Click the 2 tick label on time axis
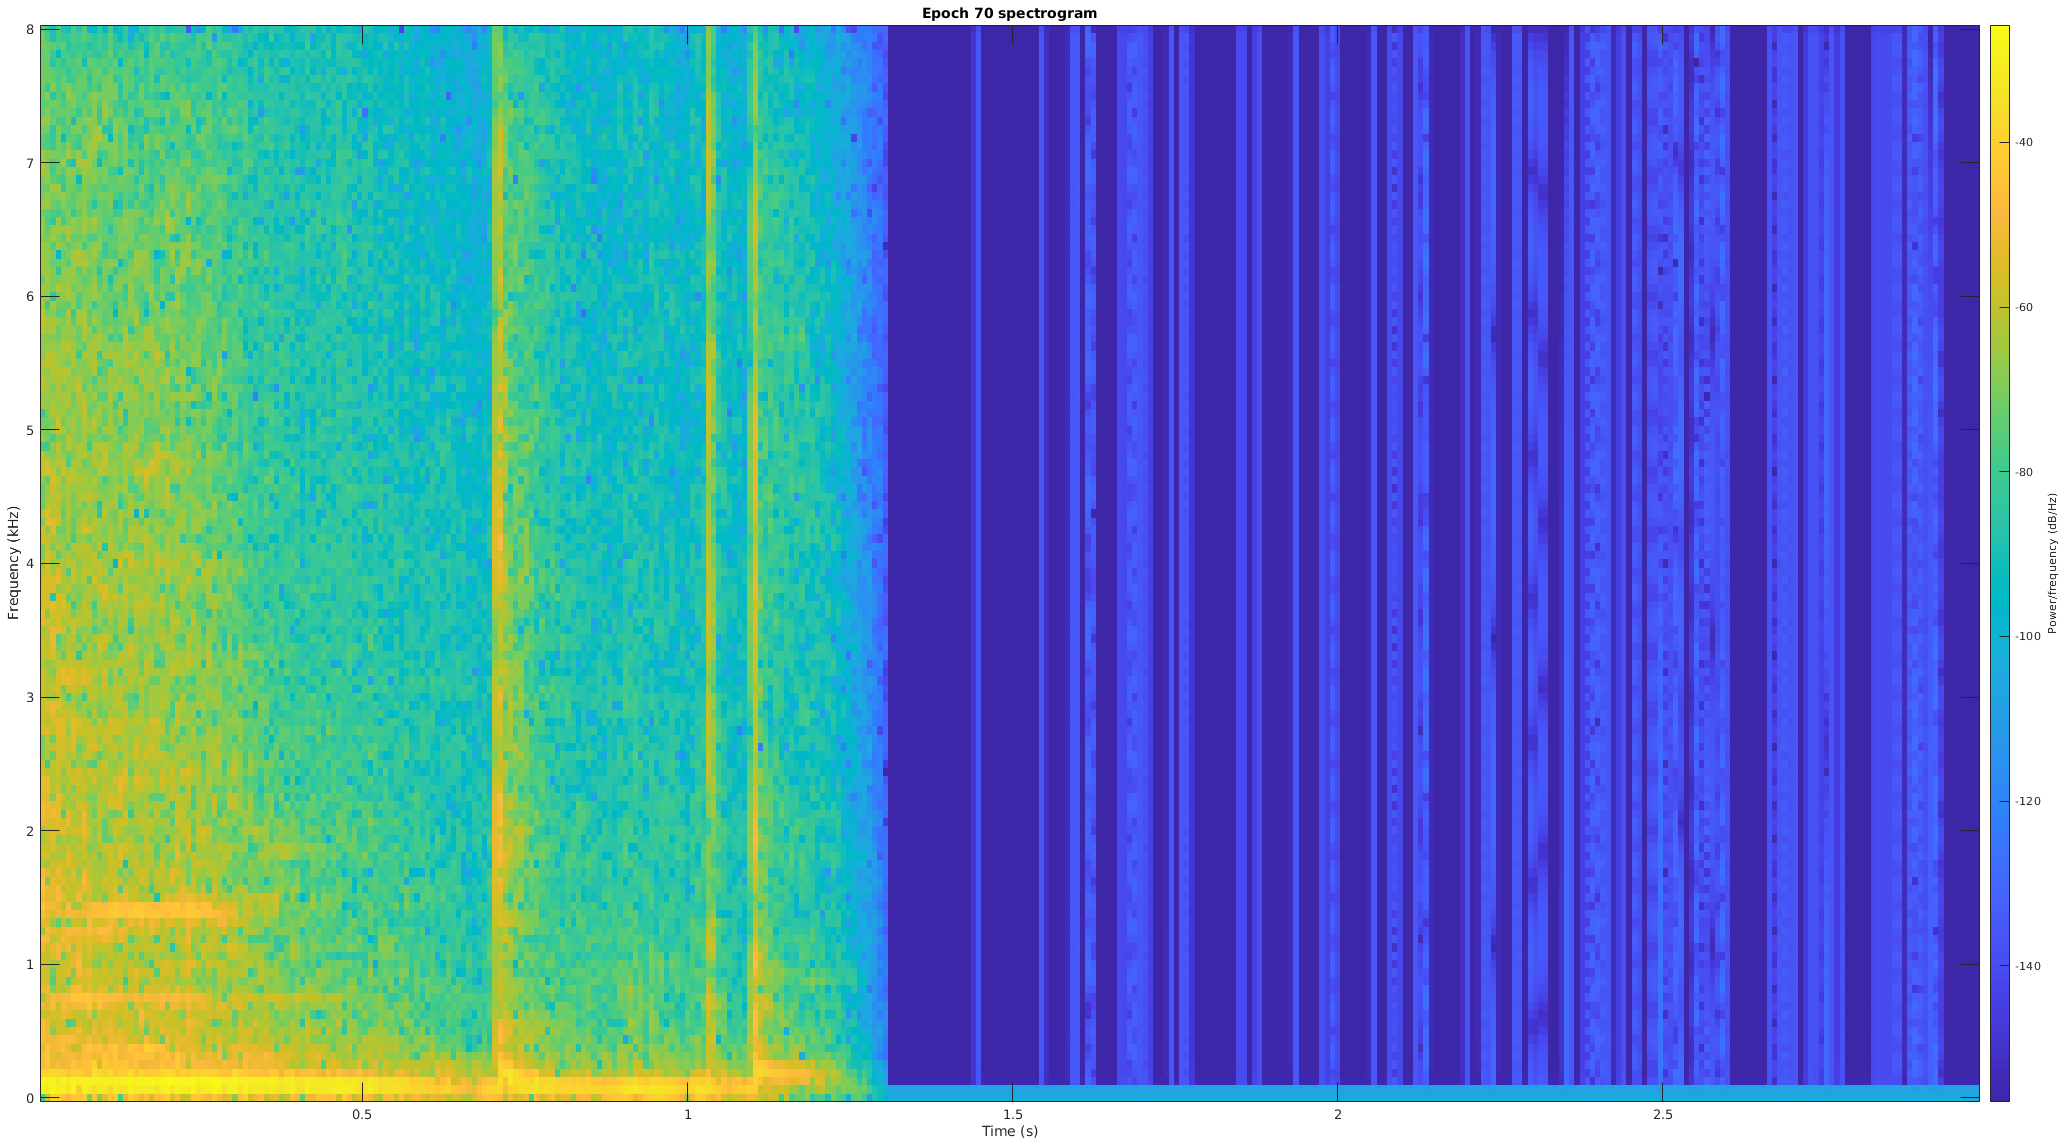 click(1337, 1114)
